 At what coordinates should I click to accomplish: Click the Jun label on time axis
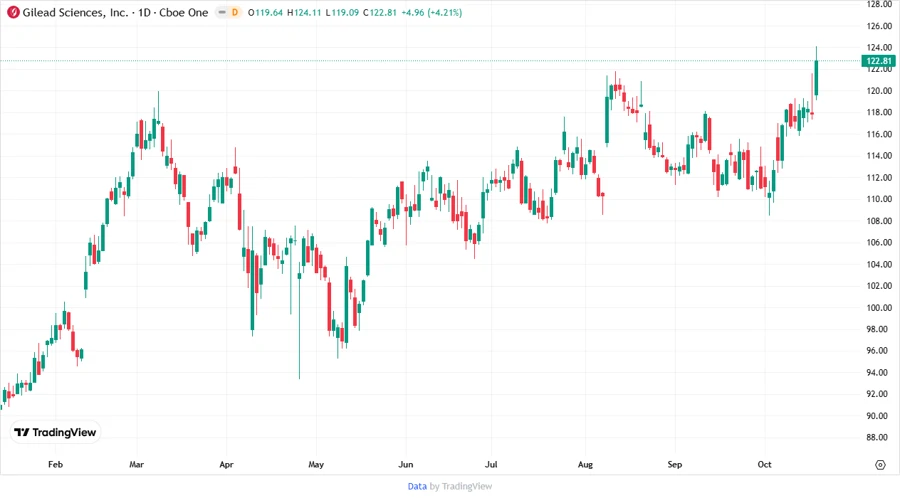tap(406, 464)
